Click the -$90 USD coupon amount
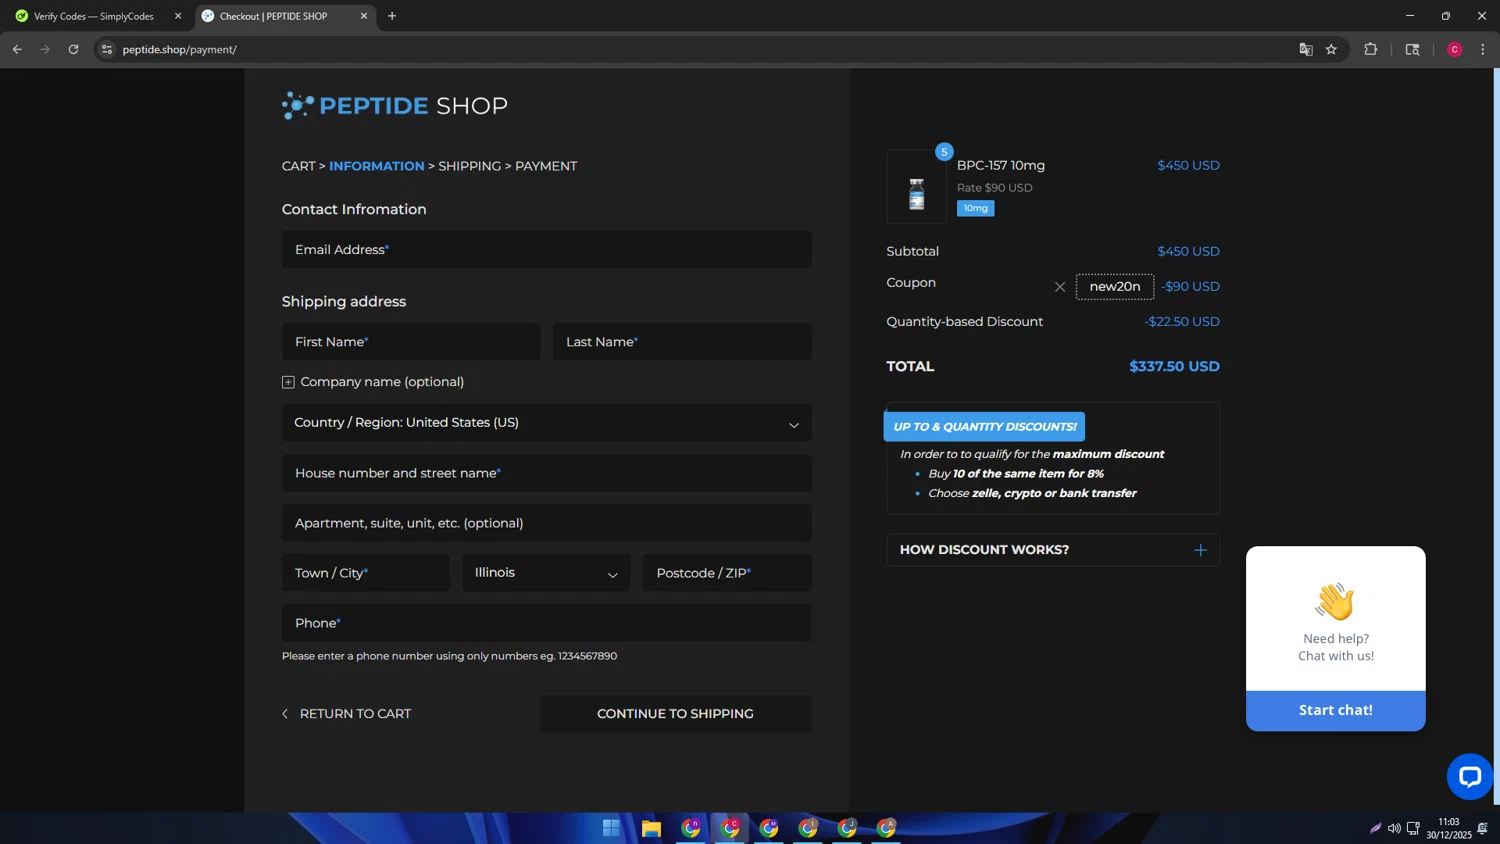Screen dimensions: 1500x844 coord(1191,287)
